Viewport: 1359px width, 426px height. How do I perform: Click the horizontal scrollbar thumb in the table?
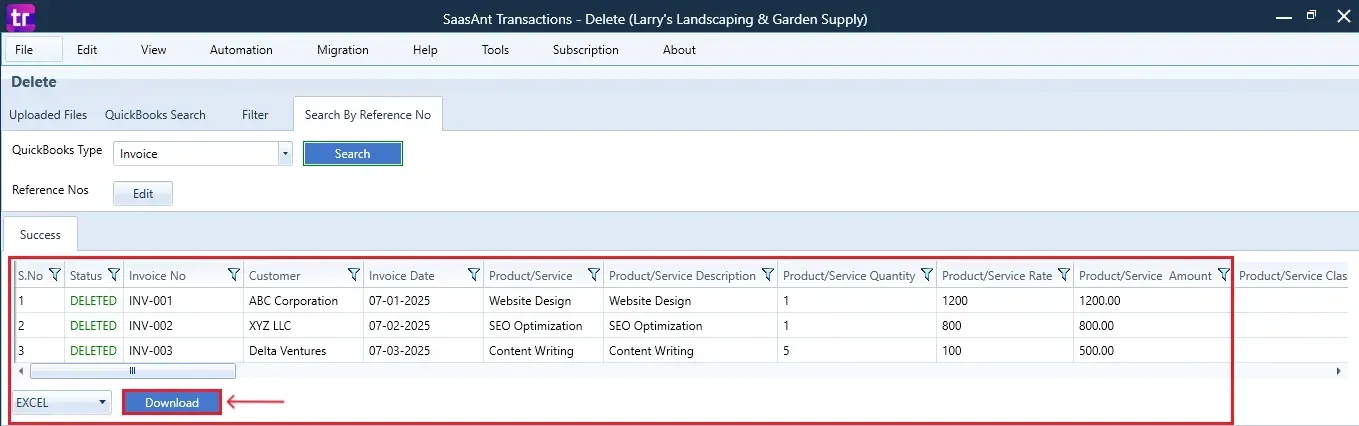tap(133, 371)
